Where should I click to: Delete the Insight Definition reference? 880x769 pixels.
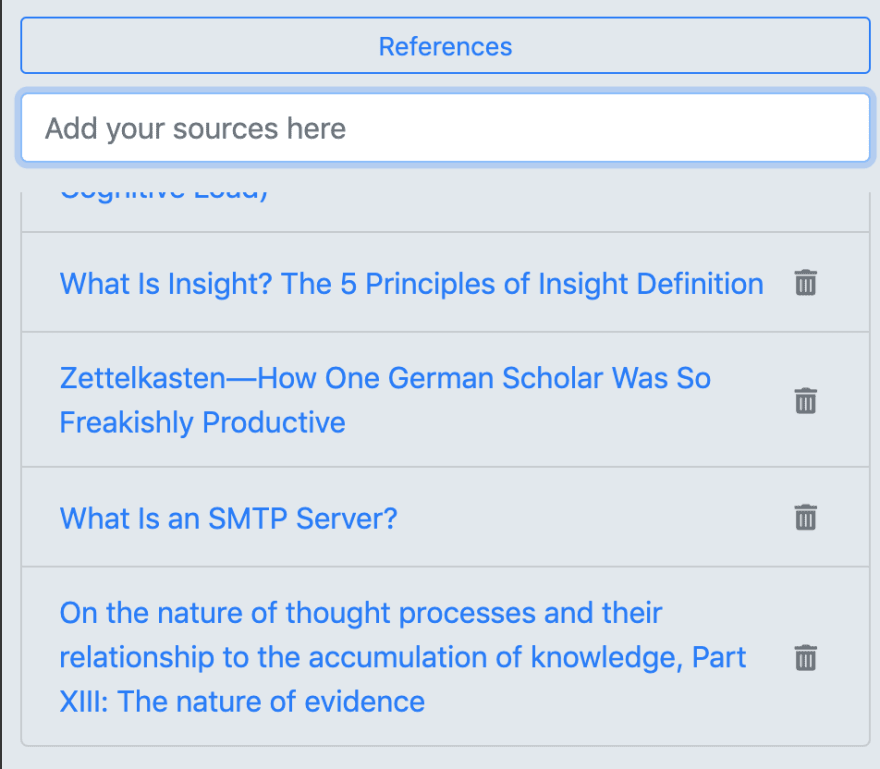(805, 282)
